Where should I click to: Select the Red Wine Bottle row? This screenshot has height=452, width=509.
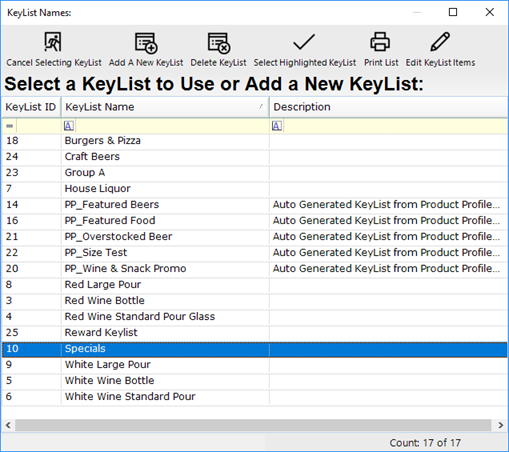[x=255, y=301]
